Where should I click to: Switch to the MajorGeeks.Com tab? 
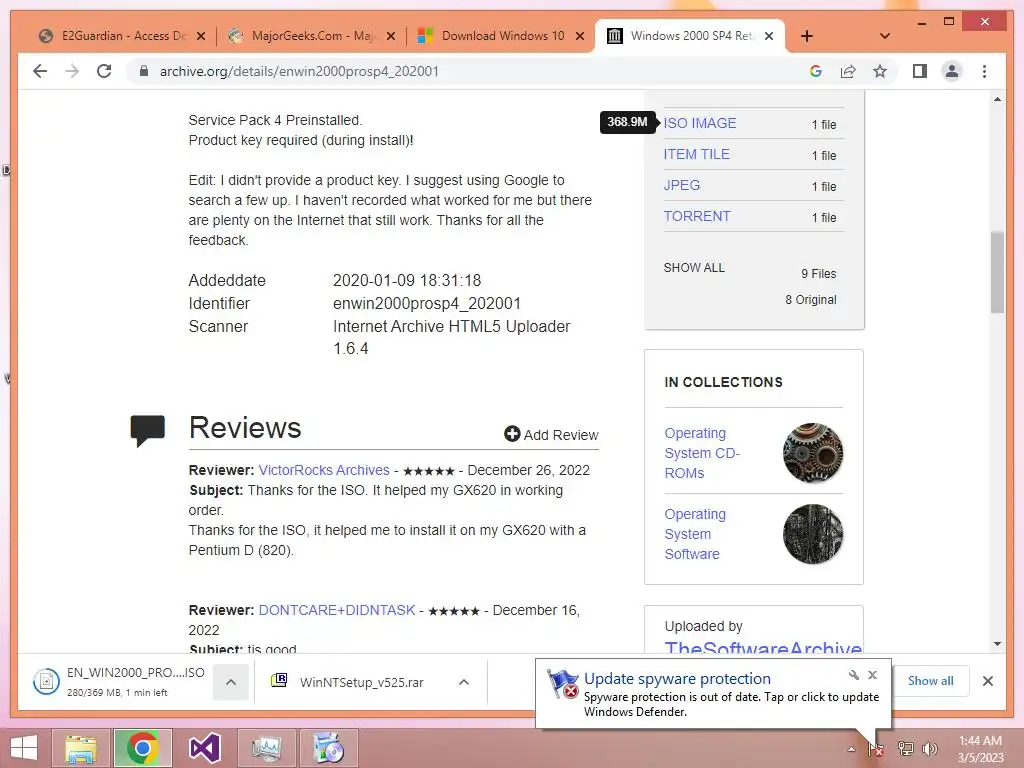click(313, 36)
